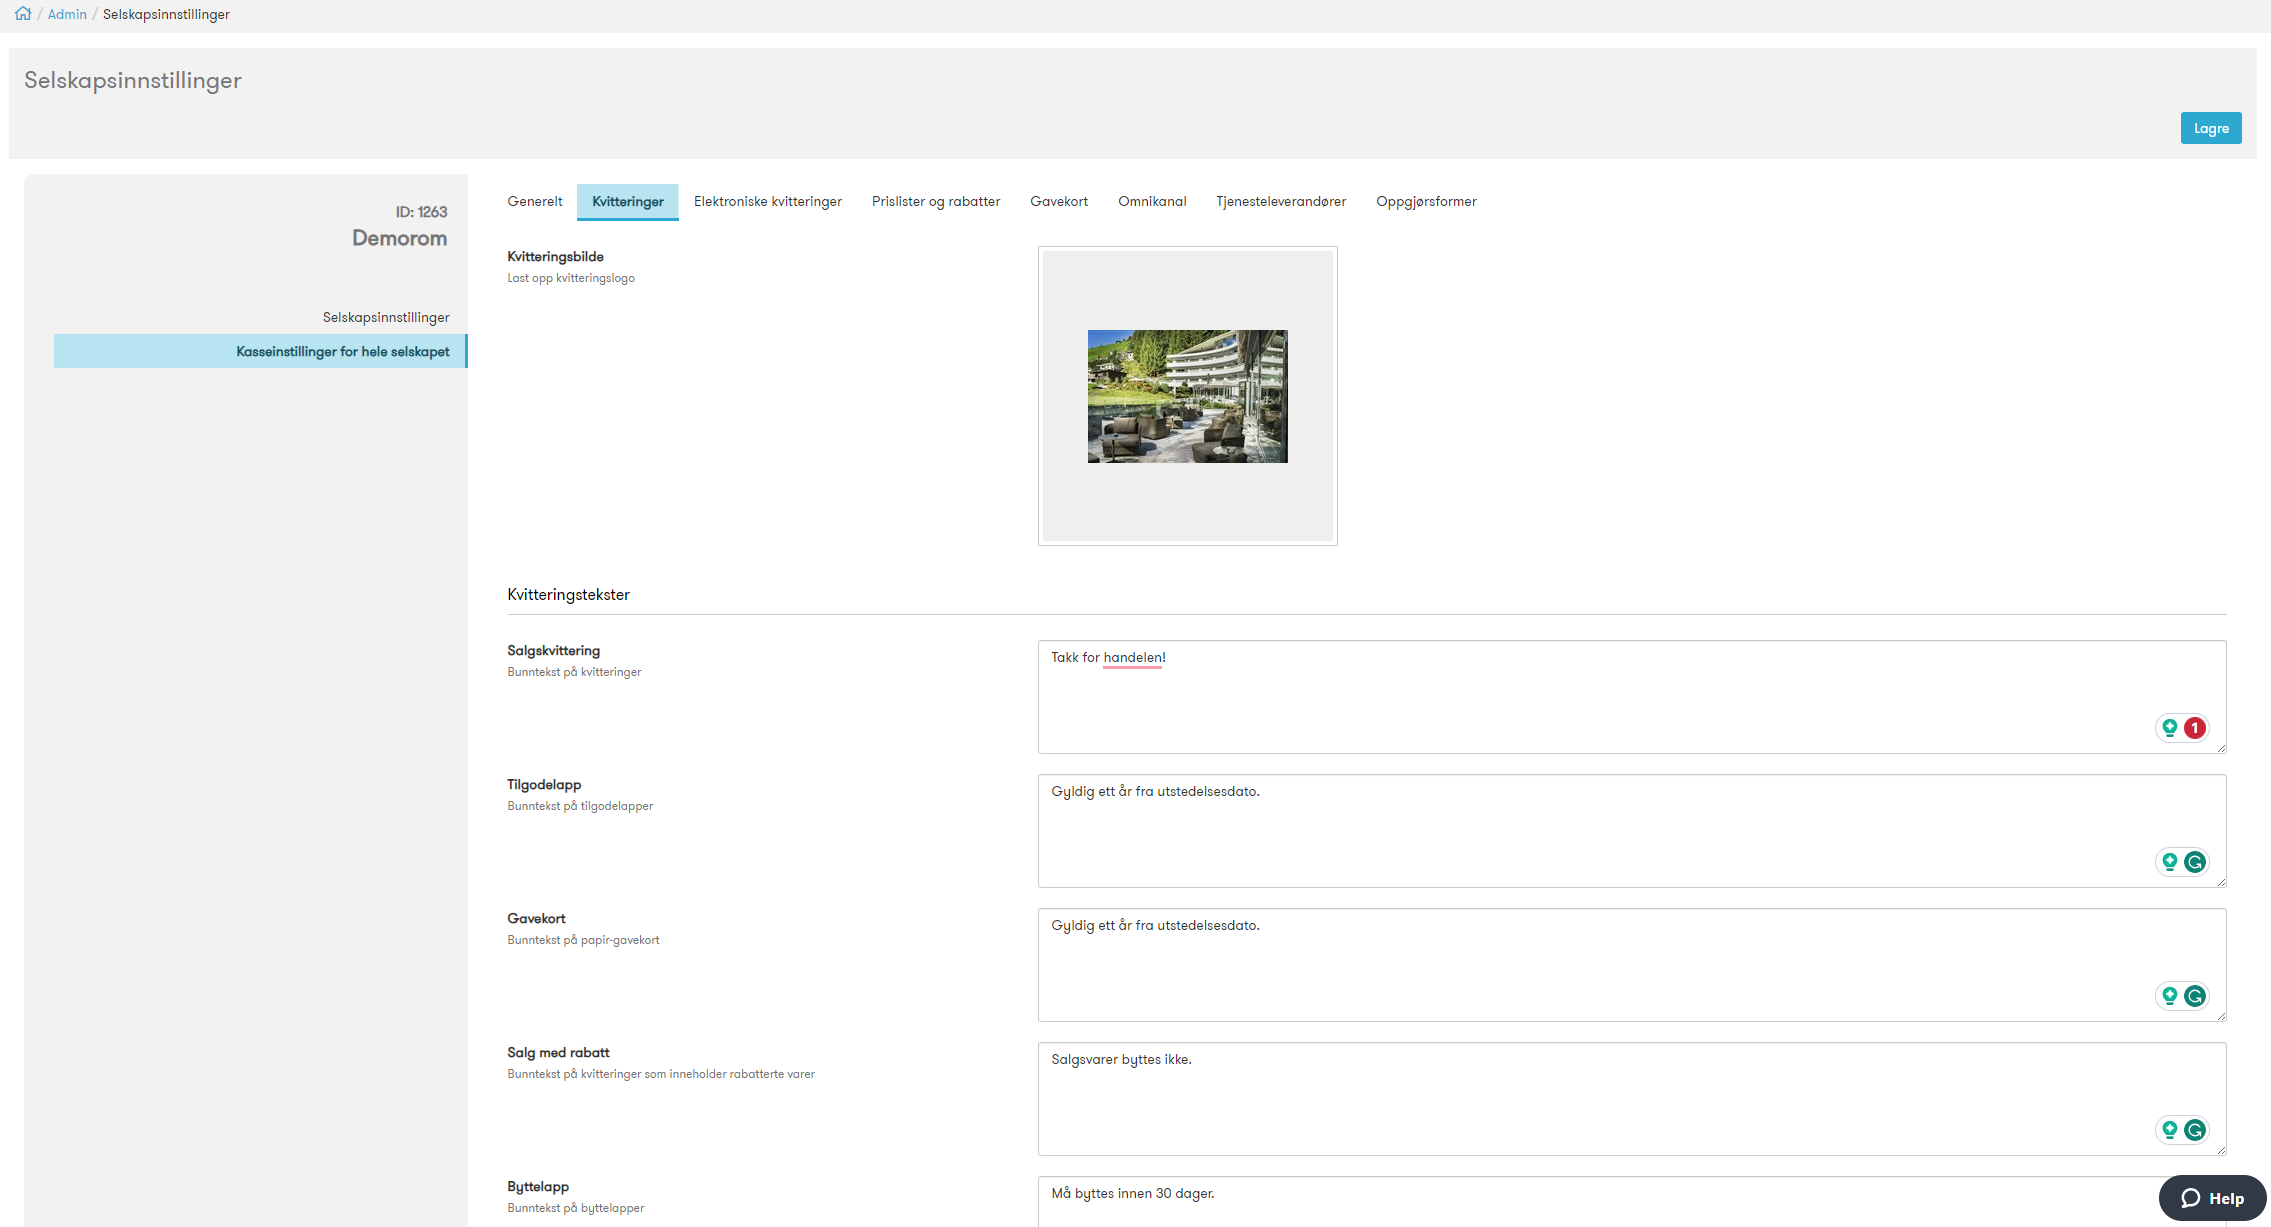Select Selskapsinnstillinger in the sidebar
Image resolution: width=2271 pixels, height=1227 pixels.
point(386,317)
